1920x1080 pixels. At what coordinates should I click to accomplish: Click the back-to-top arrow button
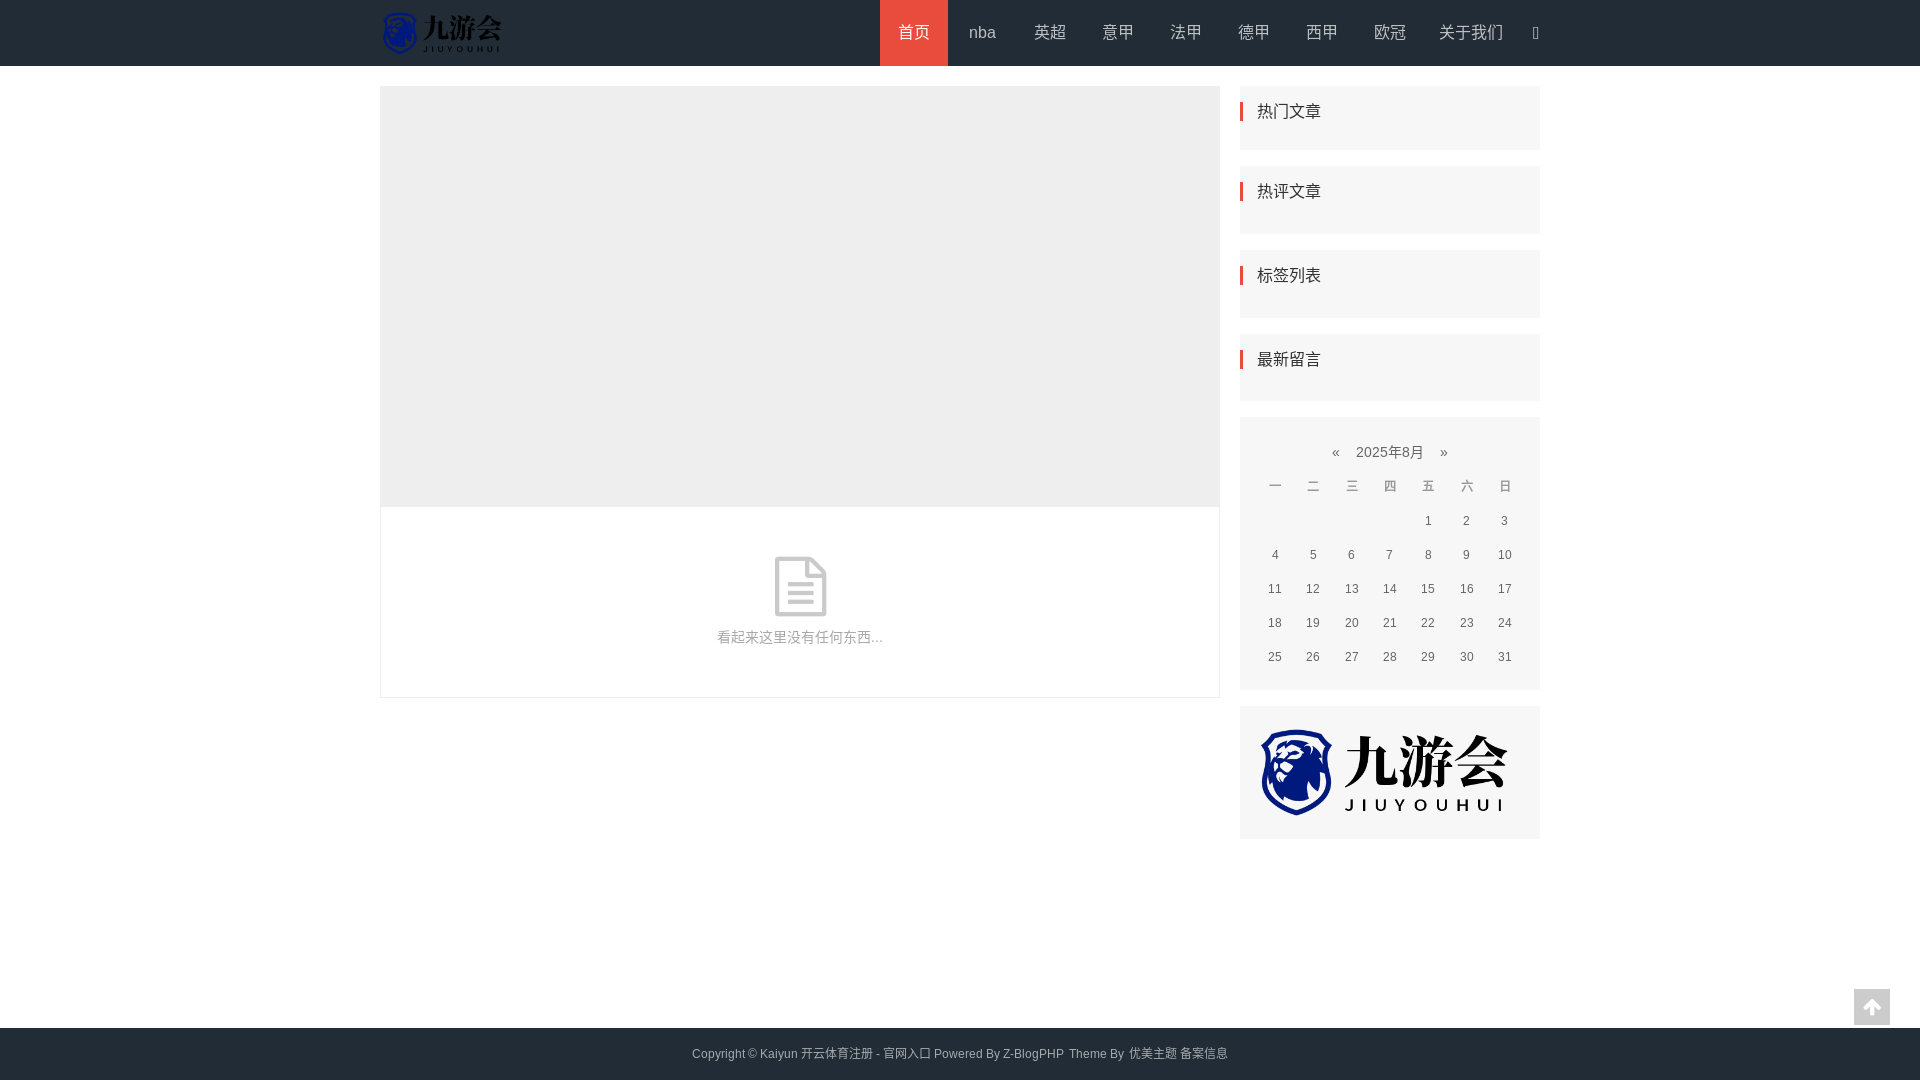1872,1007
